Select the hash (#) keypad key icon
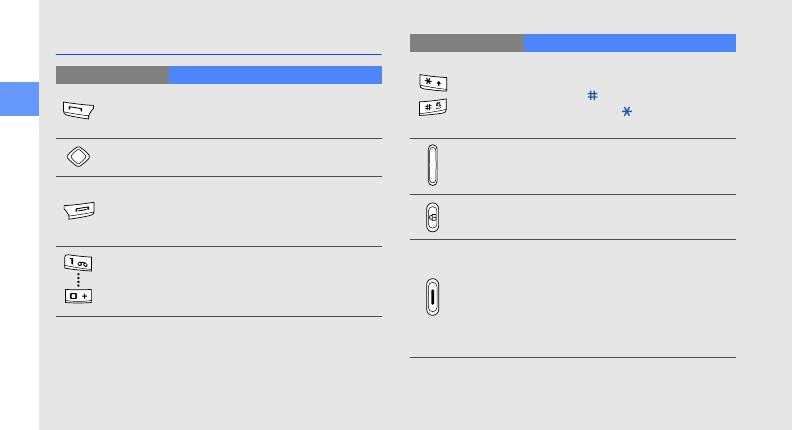Screen dimensions: 792x430 [x=431, y=107]
